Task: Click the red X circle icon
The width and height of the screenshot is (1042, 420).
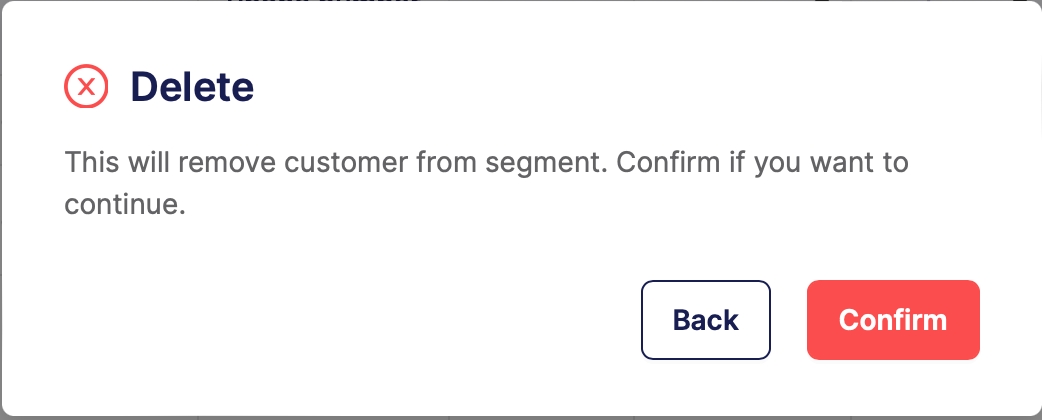Action: tap(86, 88)
